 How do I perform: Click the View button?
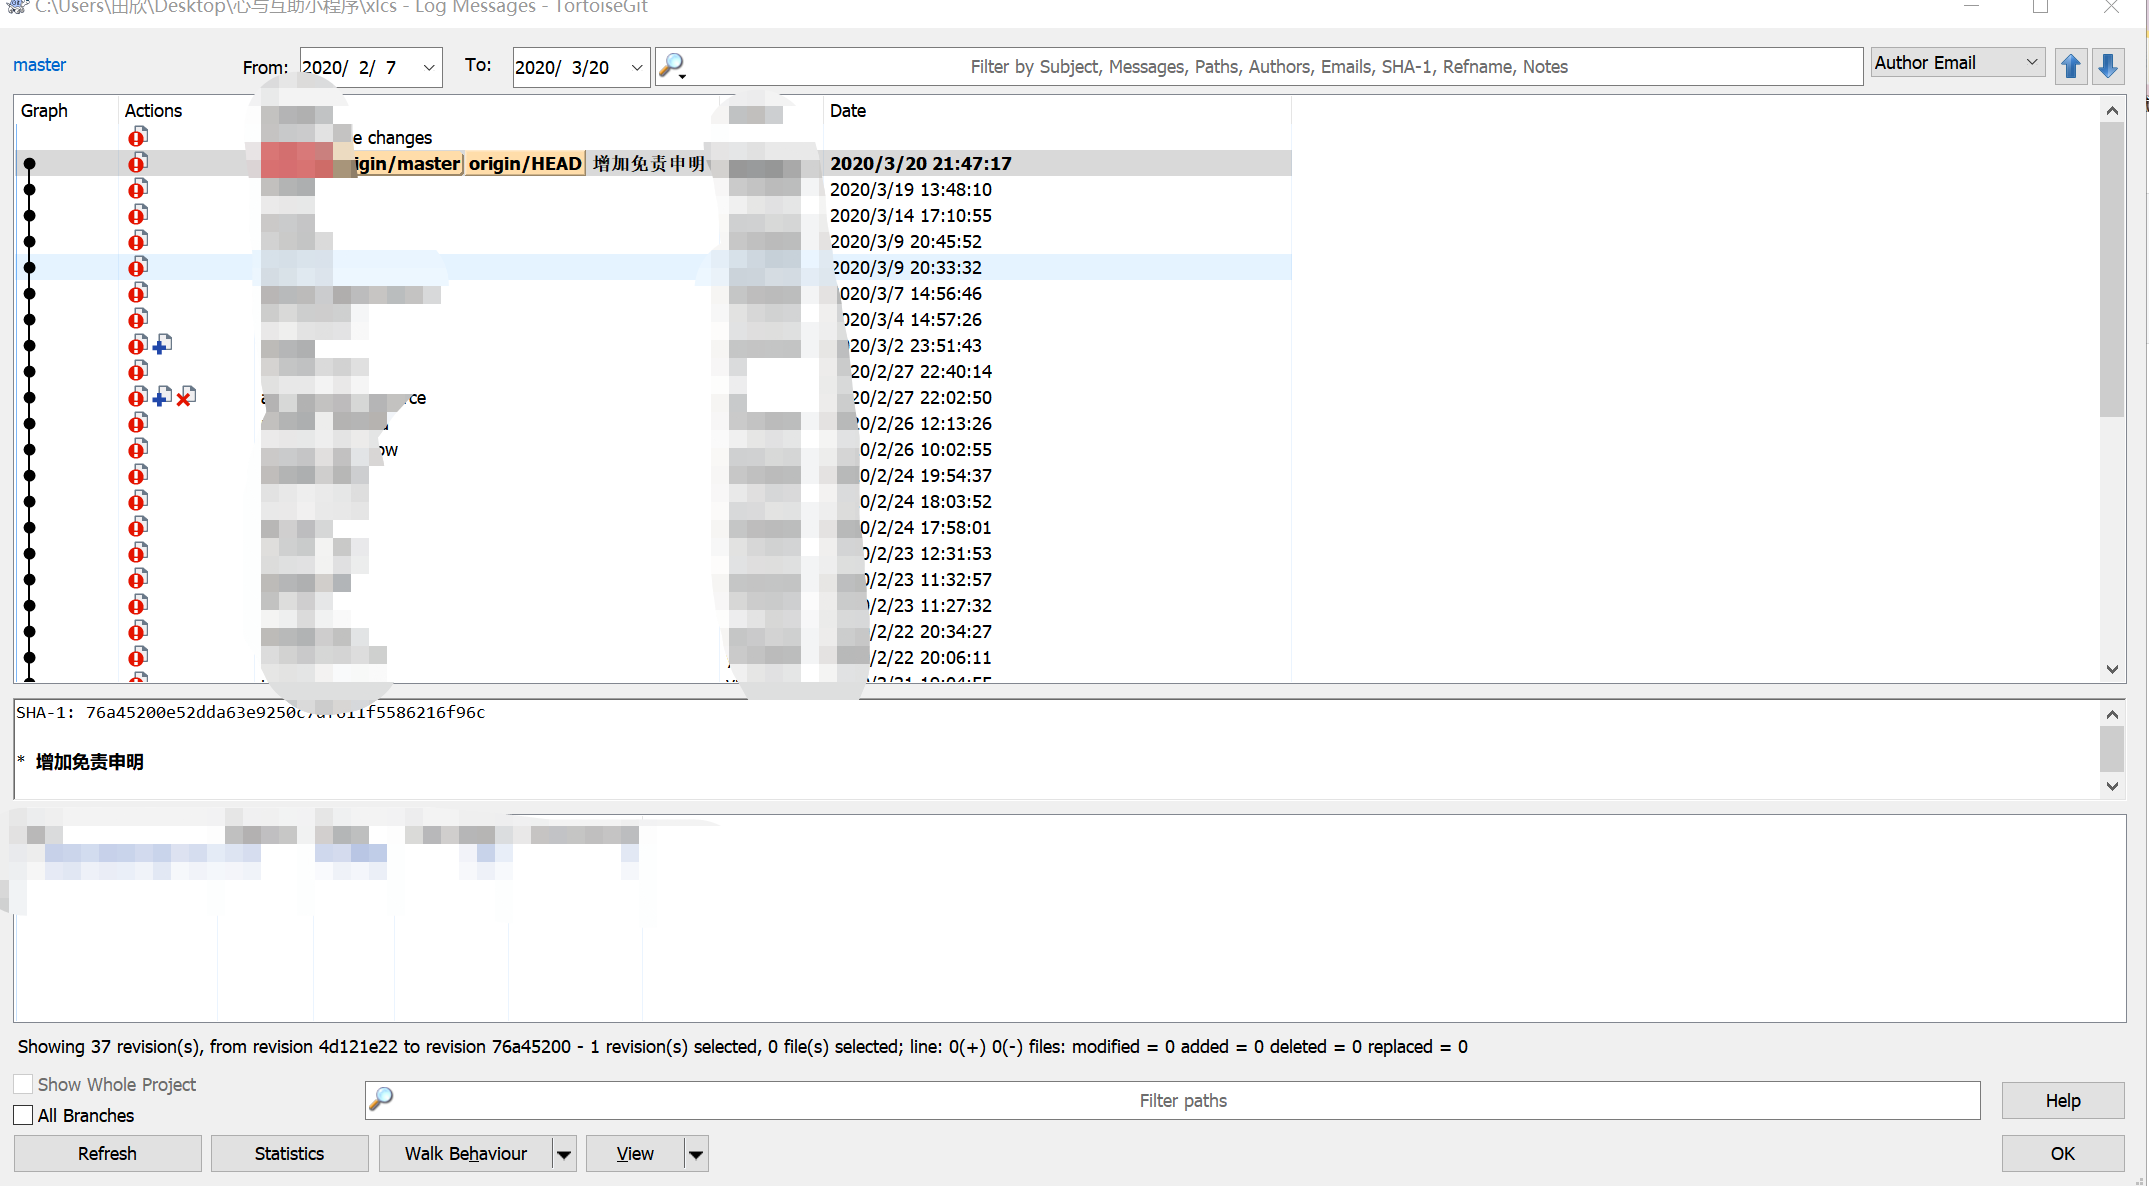tap(635, 1153)
